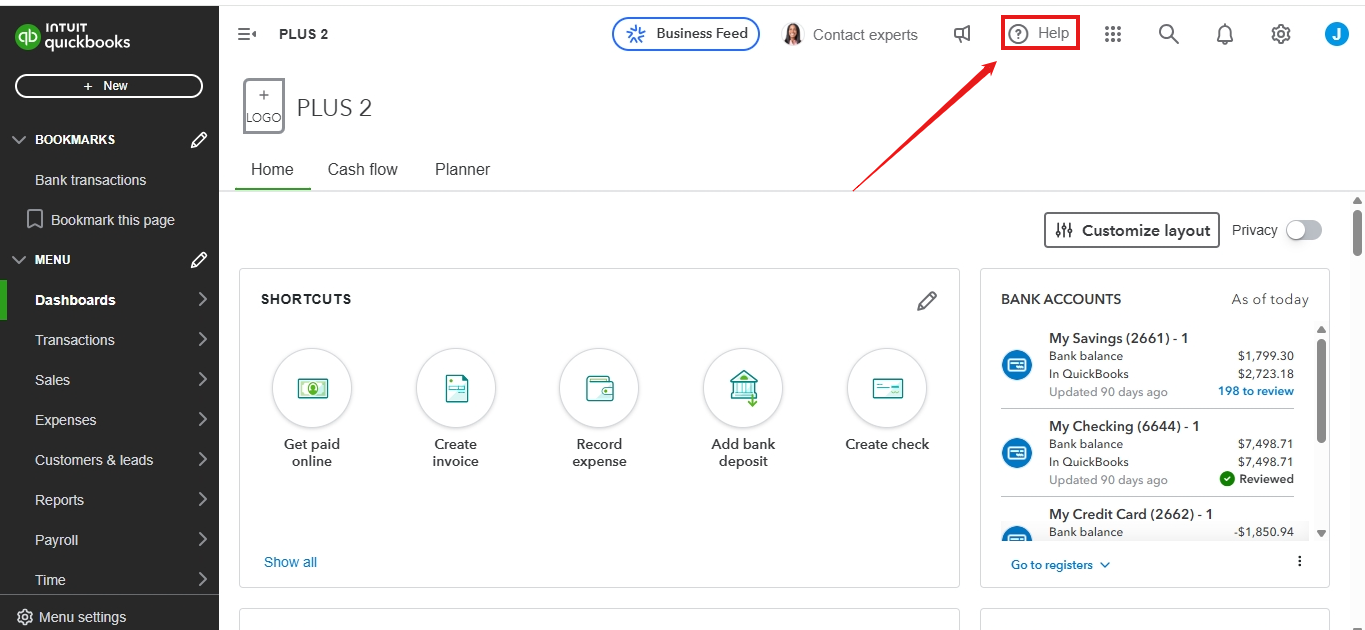The height and width of the screenshot is (630, 1365).
Task: Toggle the Privacy switch
Action: (1304, 230)
